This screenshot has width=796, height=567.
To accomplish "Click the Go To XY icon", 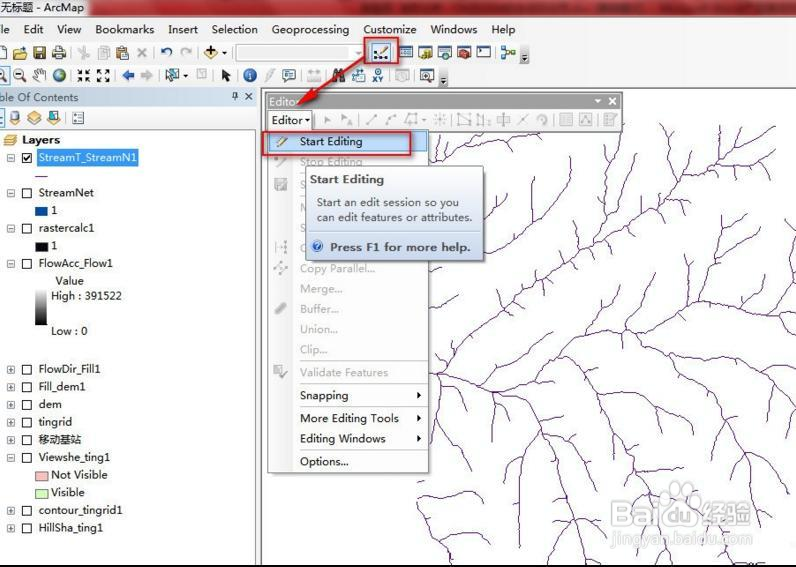I will (378, 76).
